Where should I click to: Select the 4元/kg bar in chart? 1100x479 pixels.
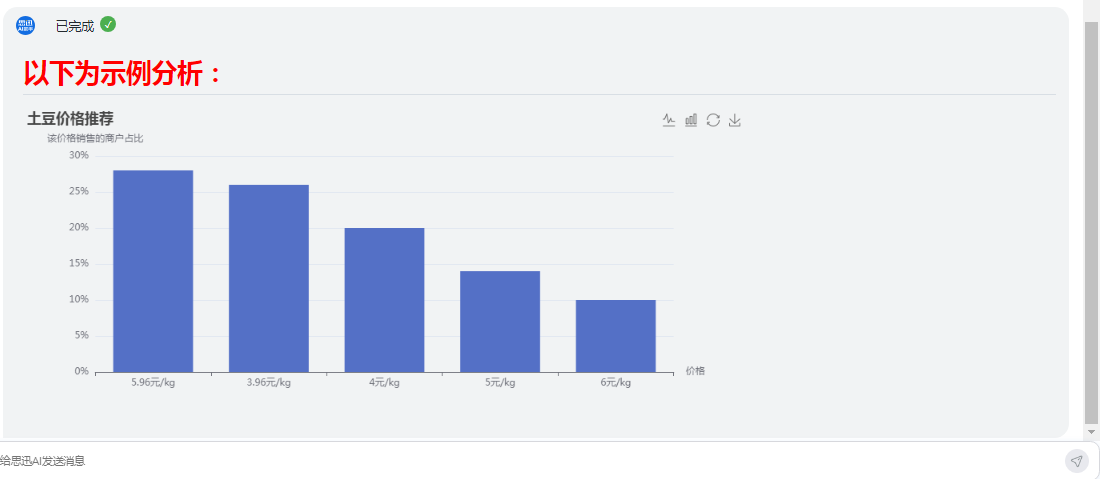[384, 300]
